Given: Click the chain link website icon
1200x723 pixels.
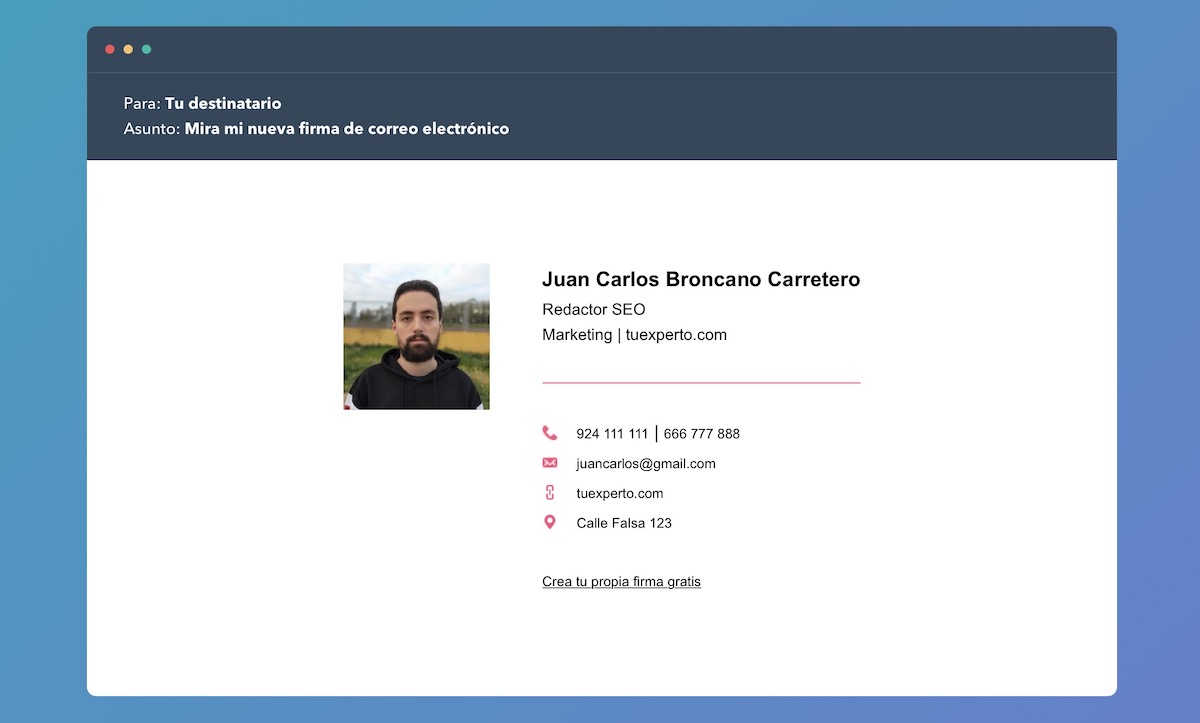Looking at the screenshot, I should point(550,492).
